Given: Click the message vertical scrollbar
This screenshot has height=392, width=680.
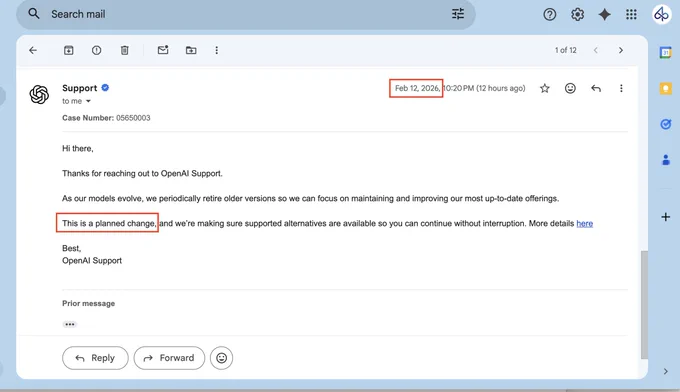Looking at the screenshot, I should [x=644, y=304].
